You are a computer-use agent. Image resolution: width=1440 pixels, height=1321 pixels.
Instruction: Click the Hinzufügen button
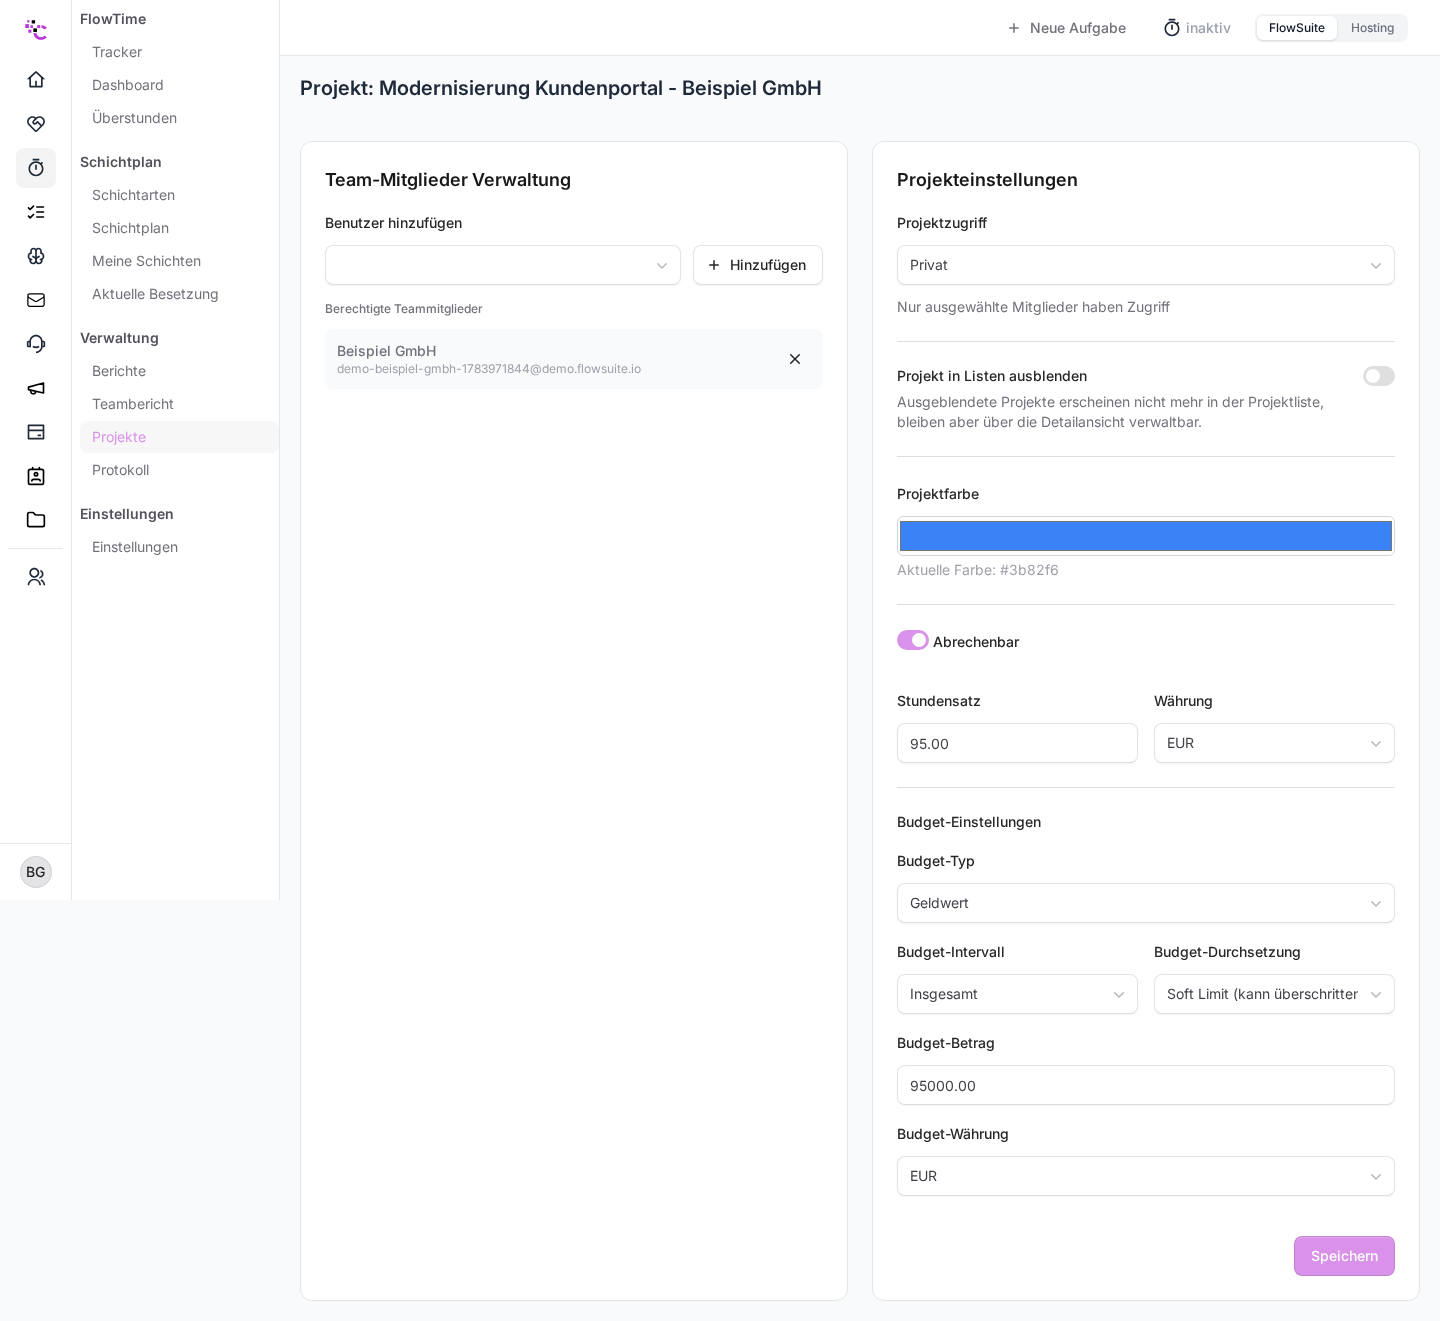click(758, 265)
